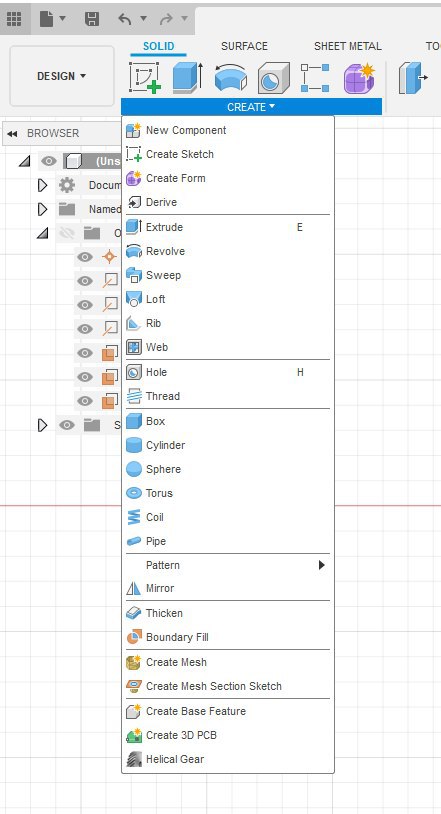Select Revolve in the Create menu
The width and height of the screenshot is (441, 814).
[x=228, y=251]
